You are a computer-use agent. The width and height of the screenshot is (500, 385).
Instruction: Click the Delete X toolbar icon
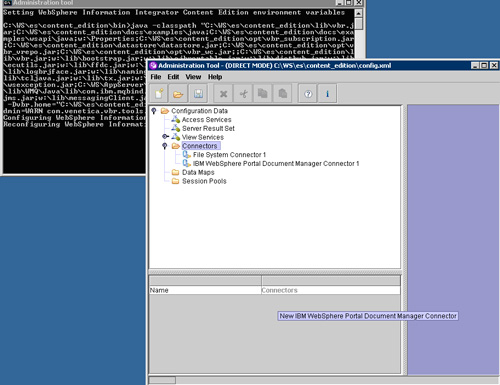pos(224,94)
